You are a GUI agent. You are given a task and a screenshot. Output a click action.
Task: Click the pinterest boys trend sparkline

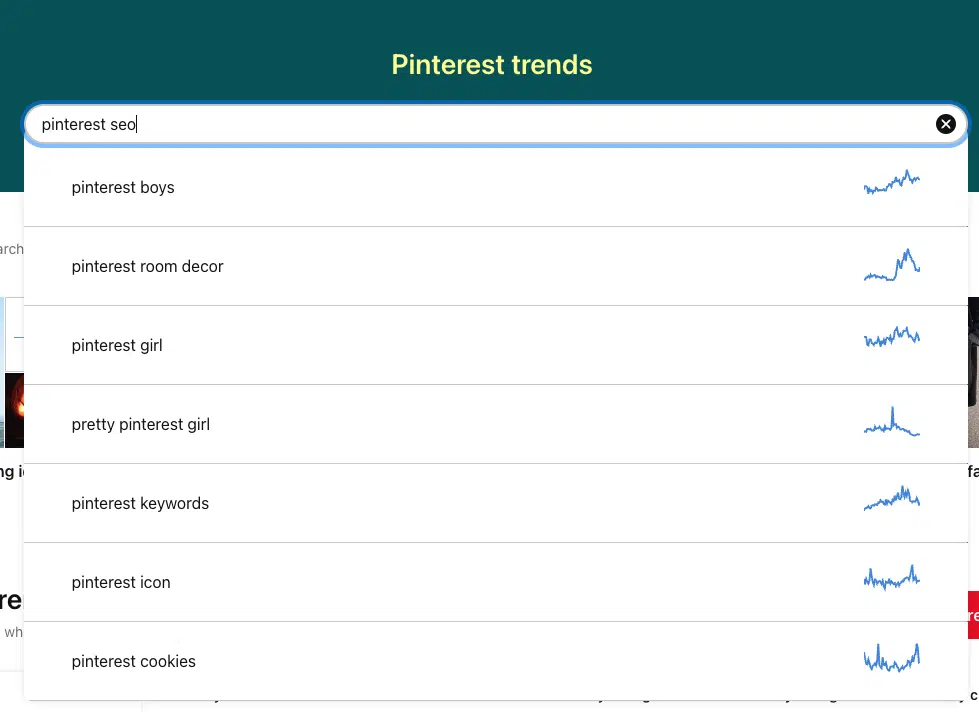tap(892, 182)
